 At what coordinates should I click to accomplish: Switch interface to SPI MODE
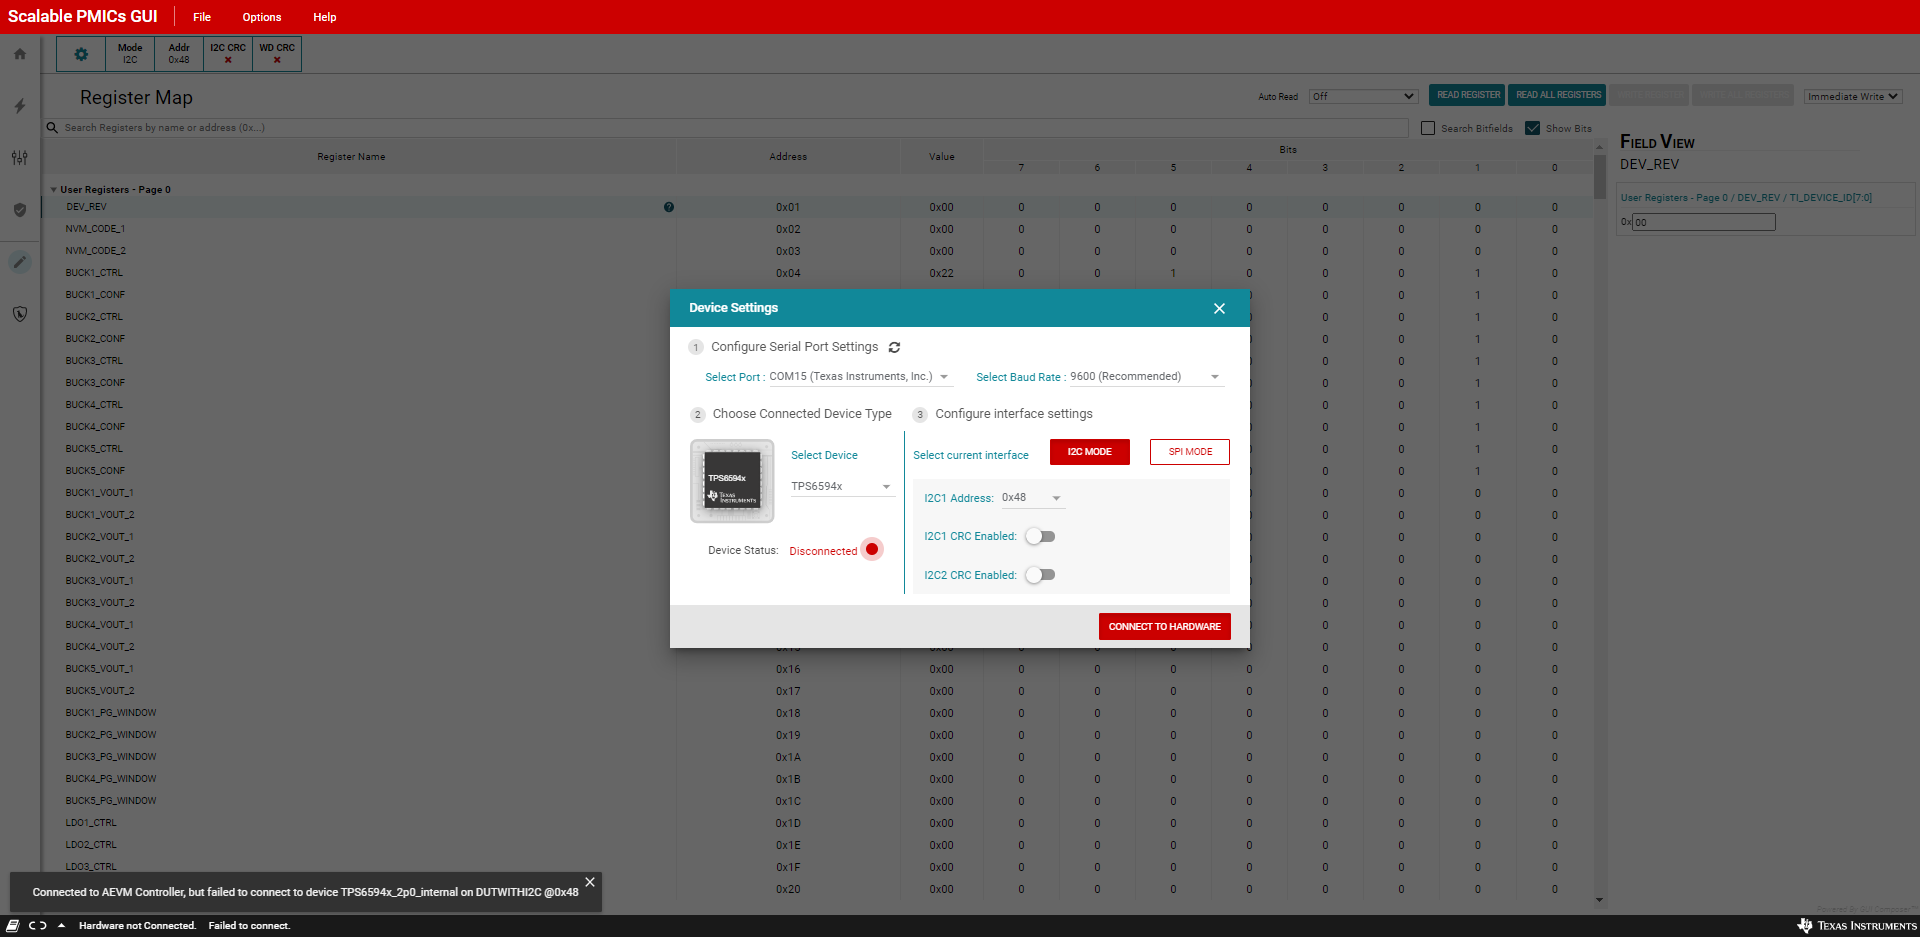click(x=1189, y=452)
